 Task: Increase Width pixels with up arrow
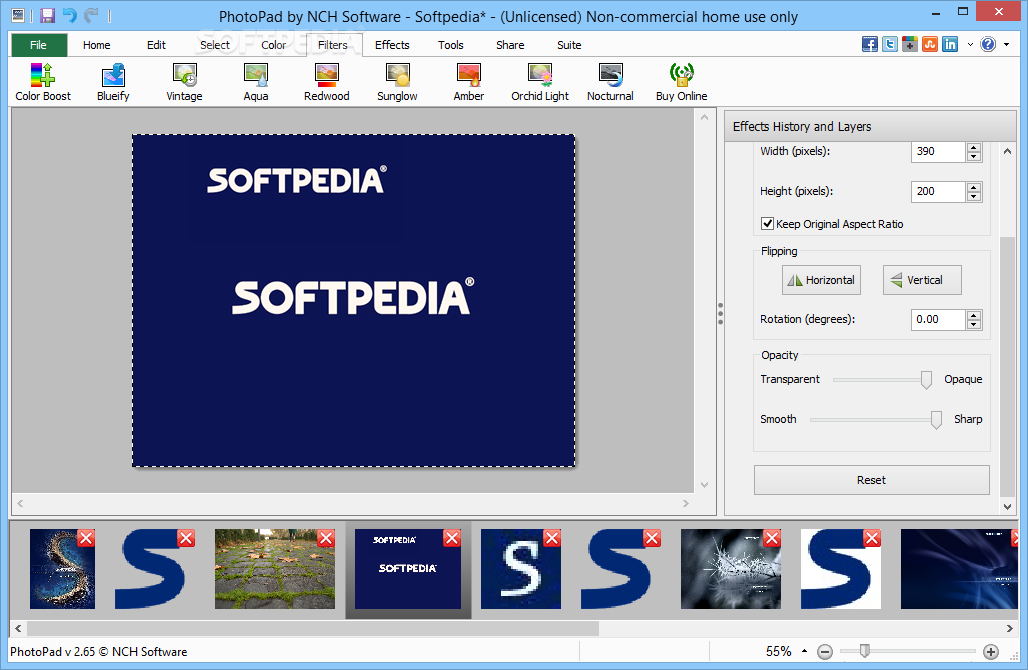coord(974,147)
